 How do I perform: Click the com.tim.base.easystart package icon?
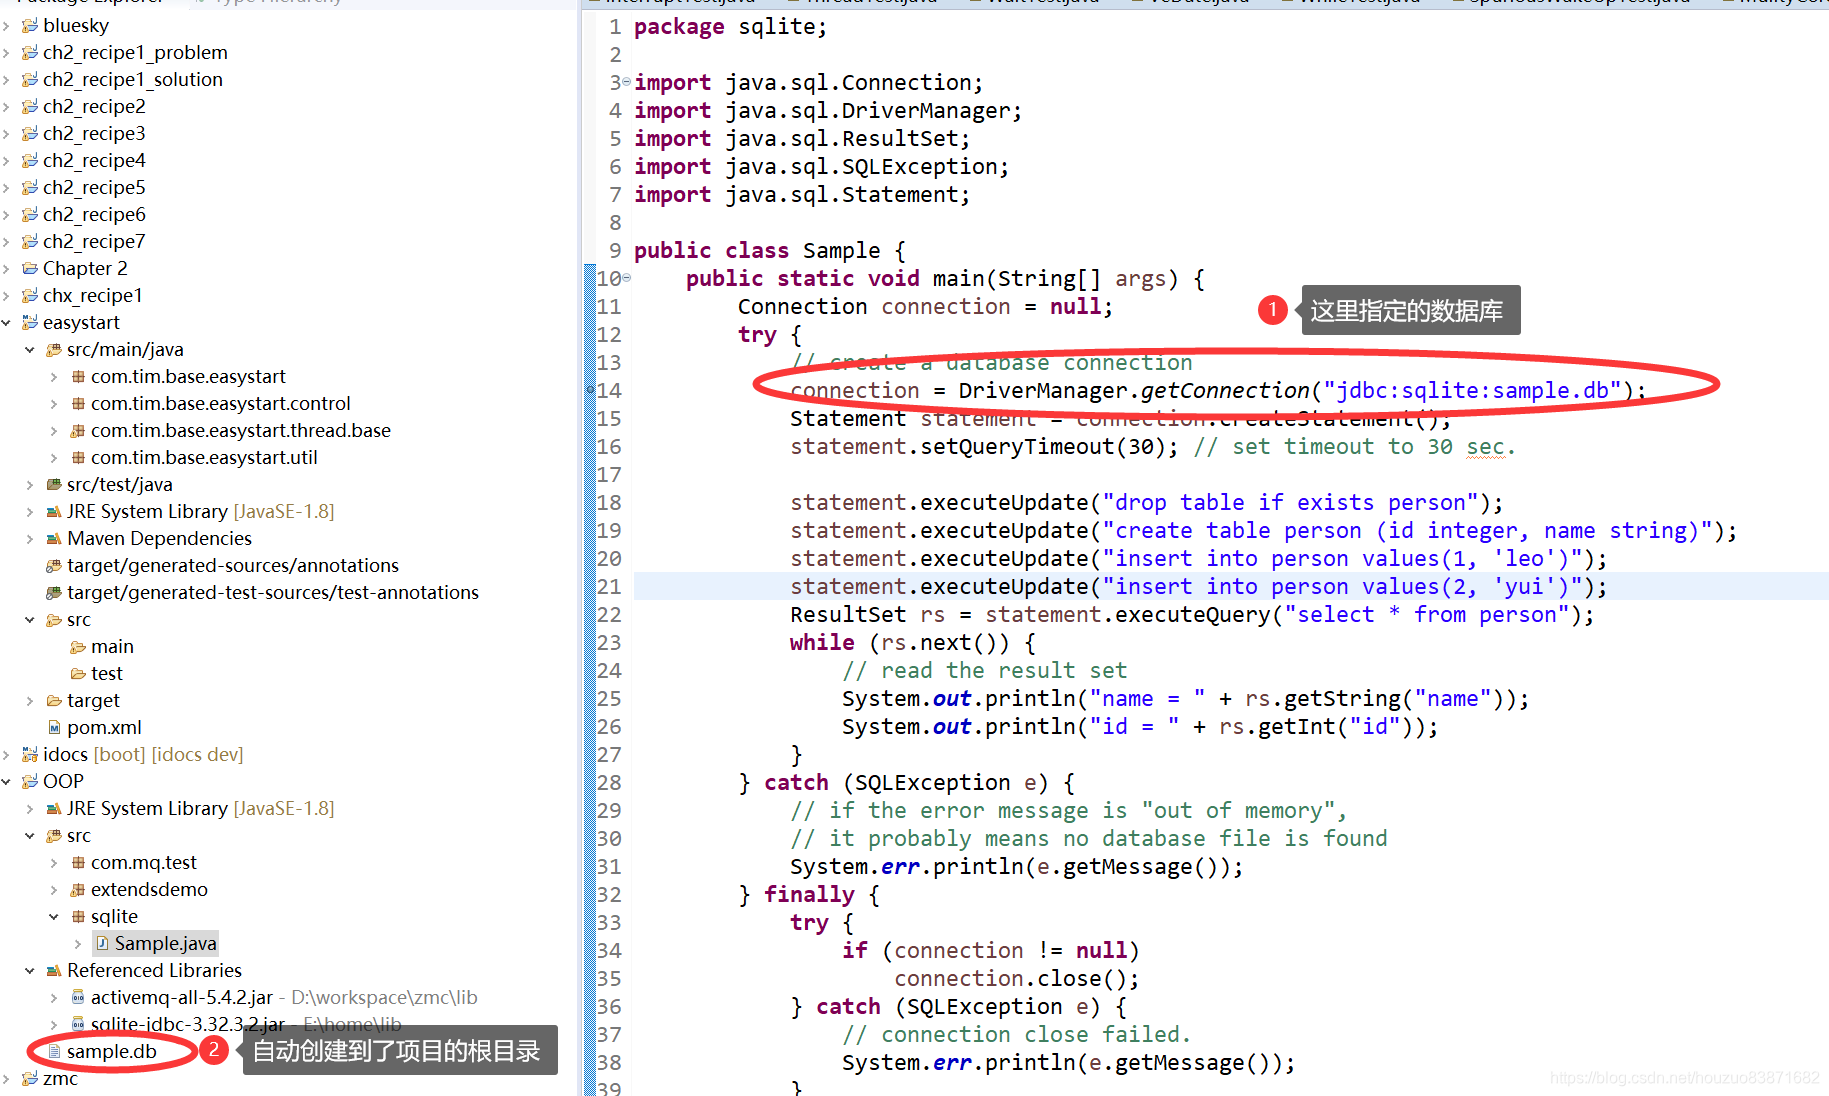point(78,376)
